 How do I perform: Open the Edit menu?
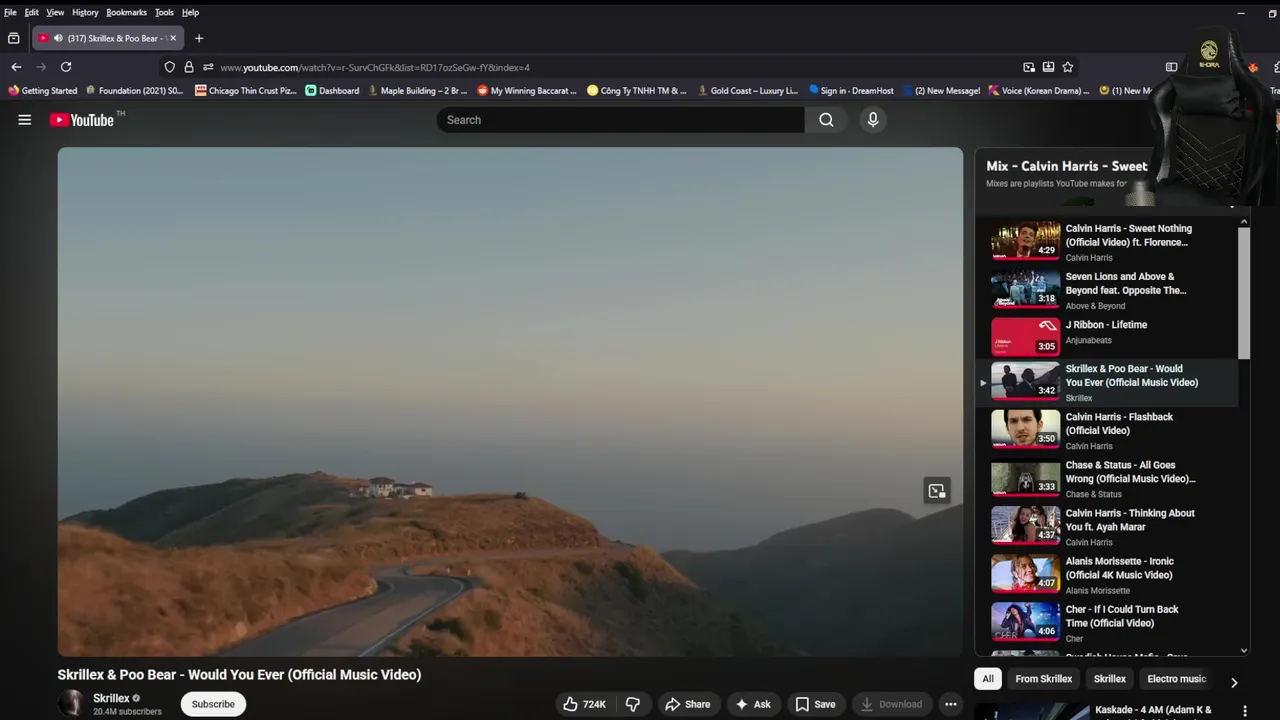(x=32, y=12)
